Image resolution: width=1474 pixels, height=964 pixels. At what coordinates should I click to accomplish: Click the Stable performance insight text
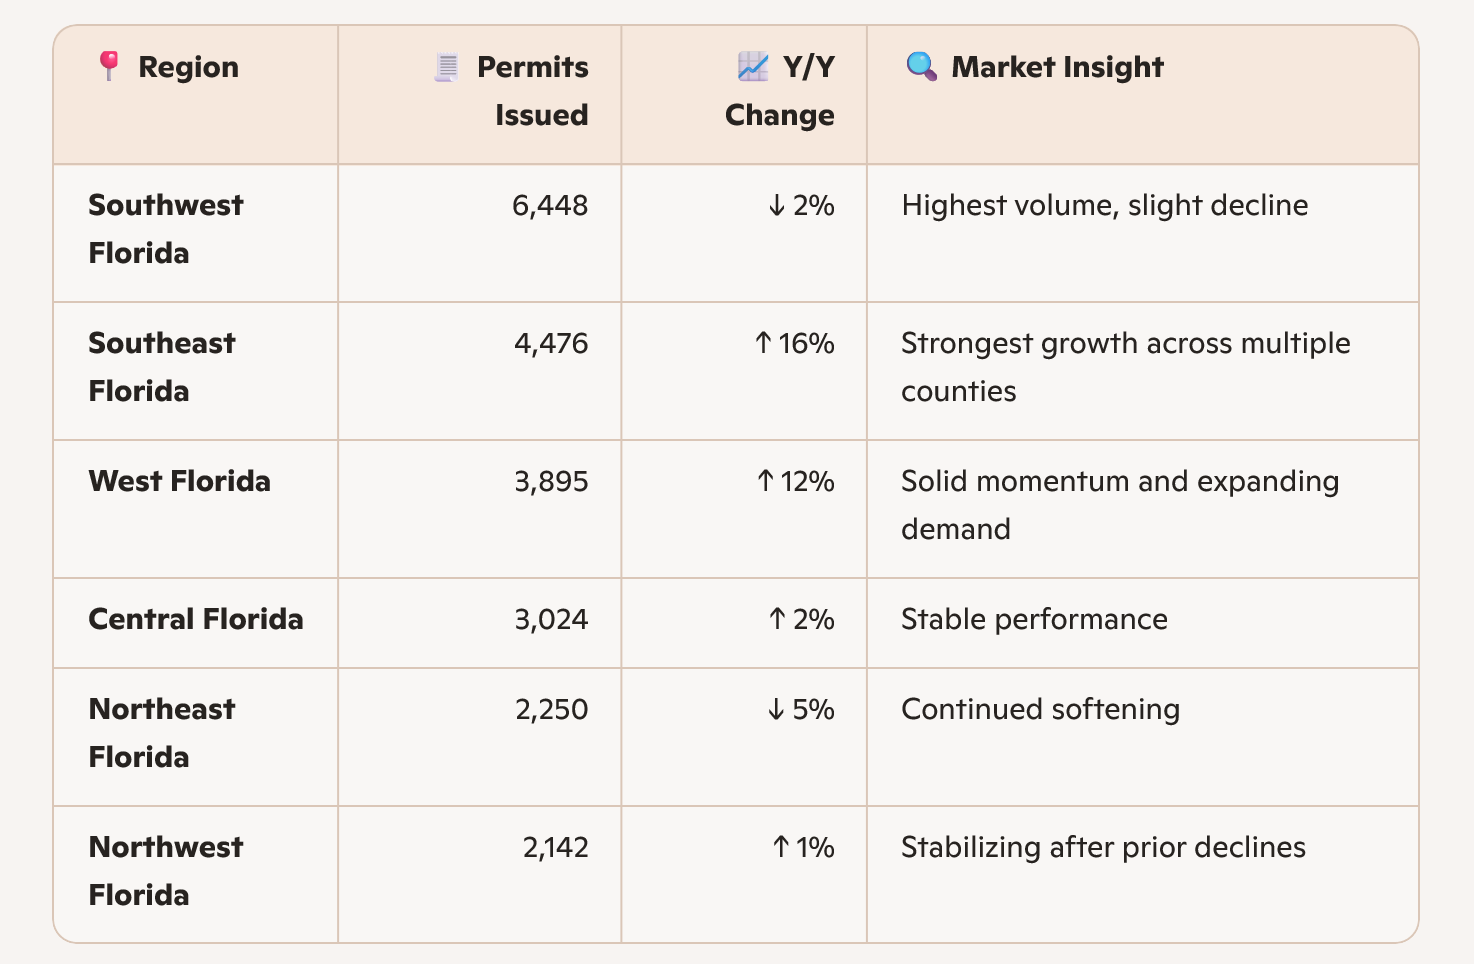(x=1034, y=620)
